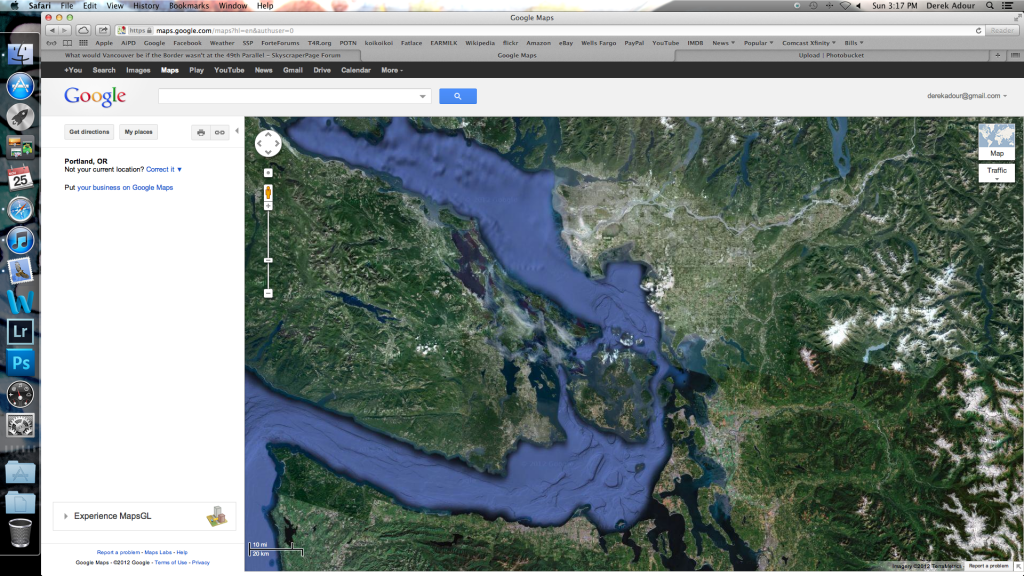Open the More dropdown in Google bar

pyautogui.click(x=392, y=70)
